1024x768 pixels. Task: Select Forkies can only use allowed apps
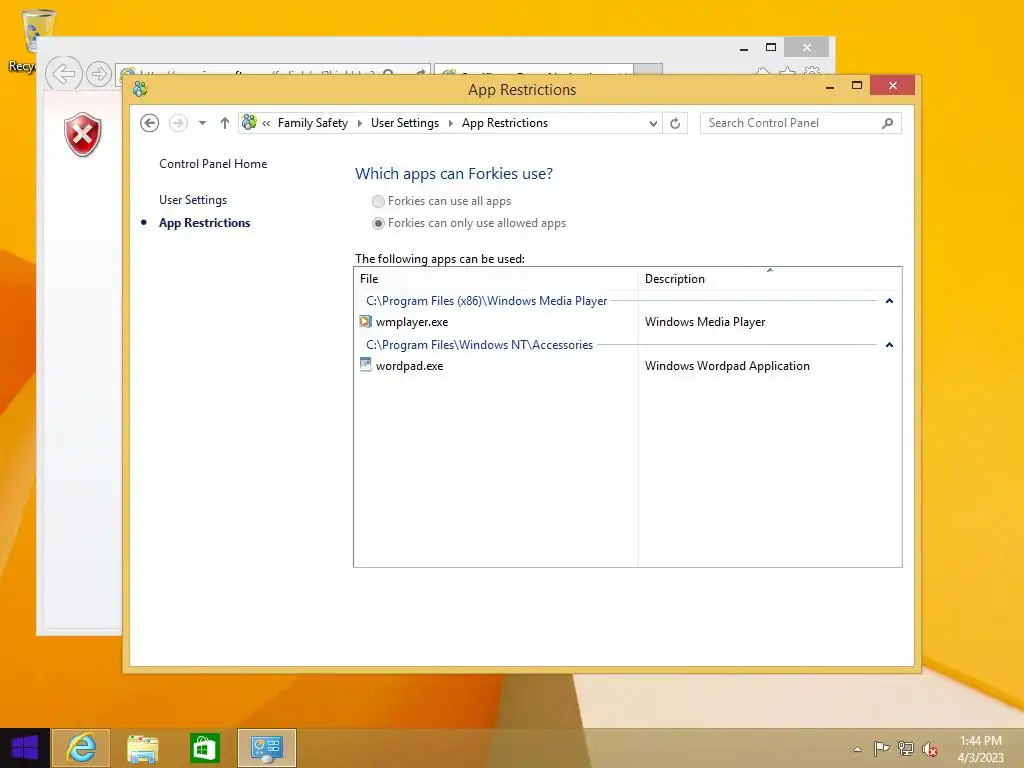[x=378, y=223]
